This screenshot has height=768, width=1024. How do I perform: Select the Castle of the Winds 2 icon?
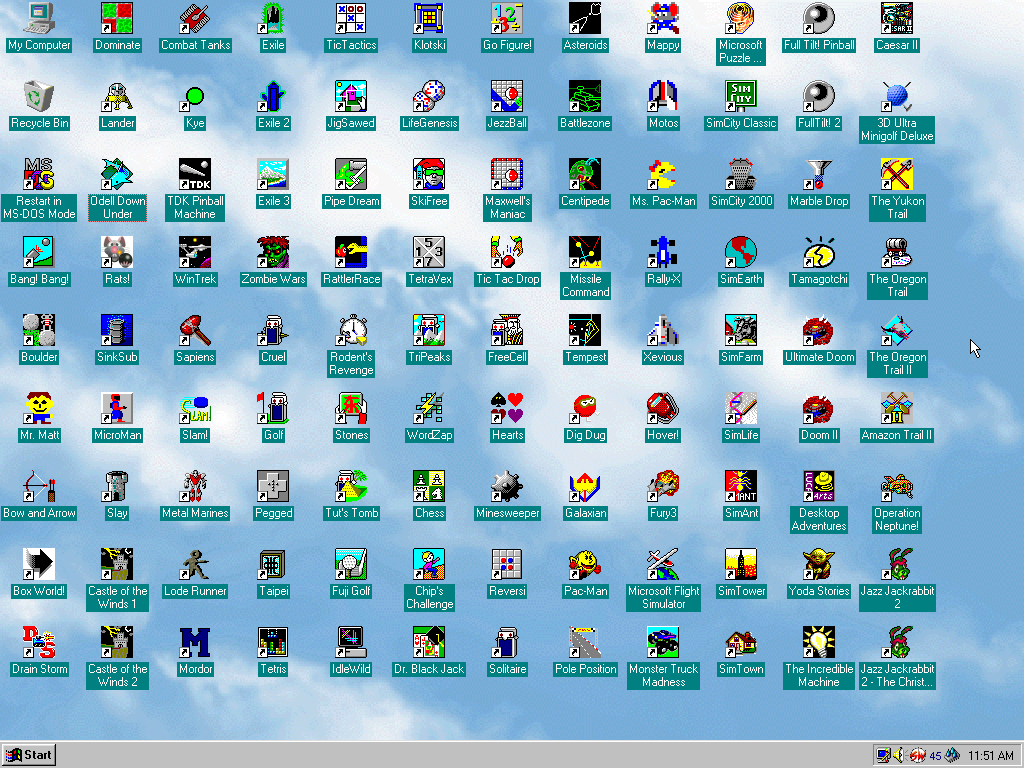point(117,641)
